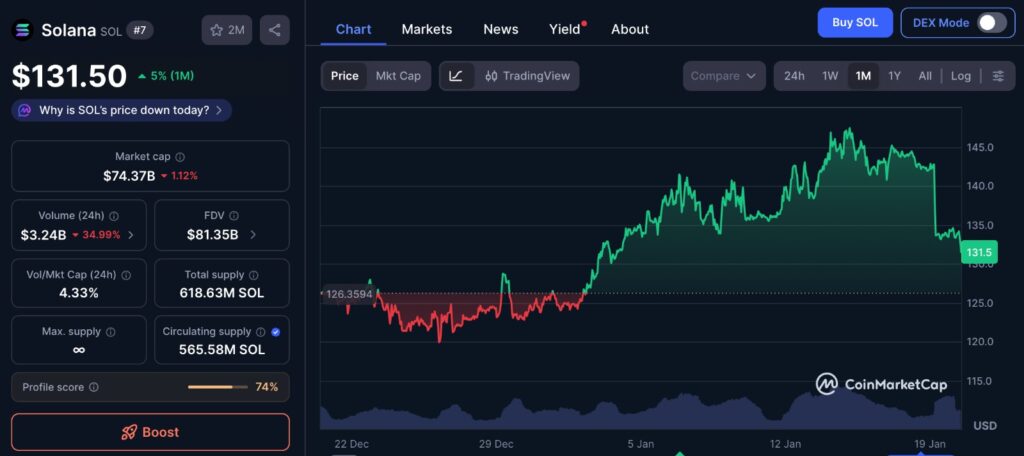1024x456 pixels.
Task: Toggle the DEX Mode switch
Action: coord(991,23)
